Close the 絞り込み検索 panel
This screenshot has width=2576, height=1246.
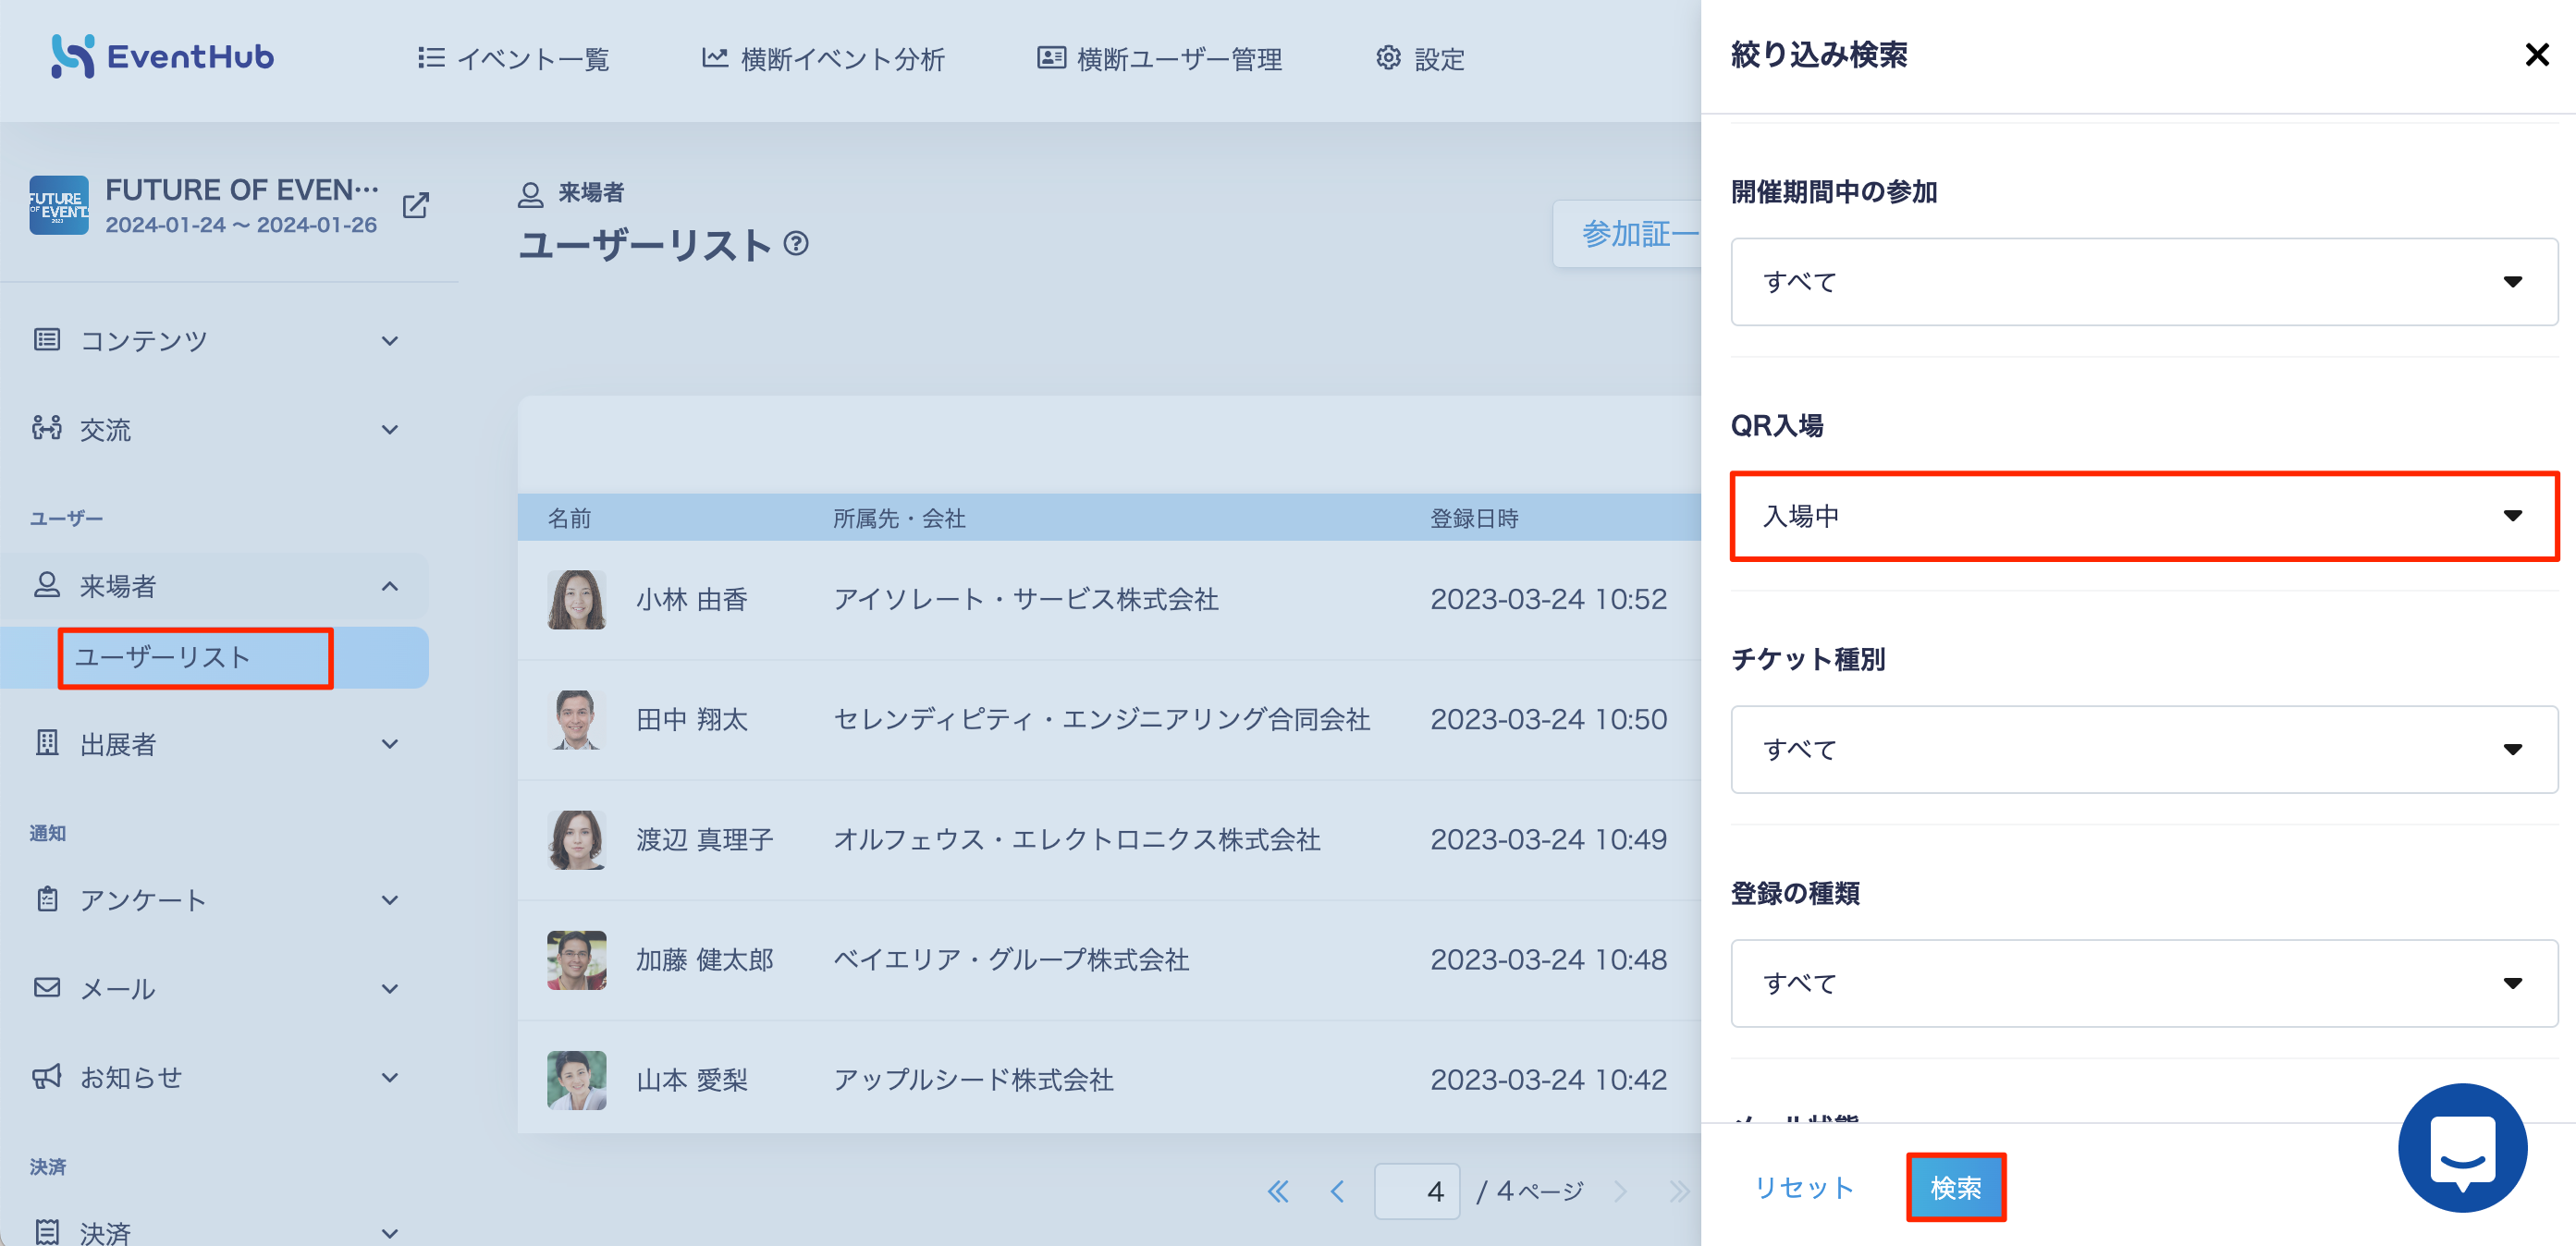2537,55
